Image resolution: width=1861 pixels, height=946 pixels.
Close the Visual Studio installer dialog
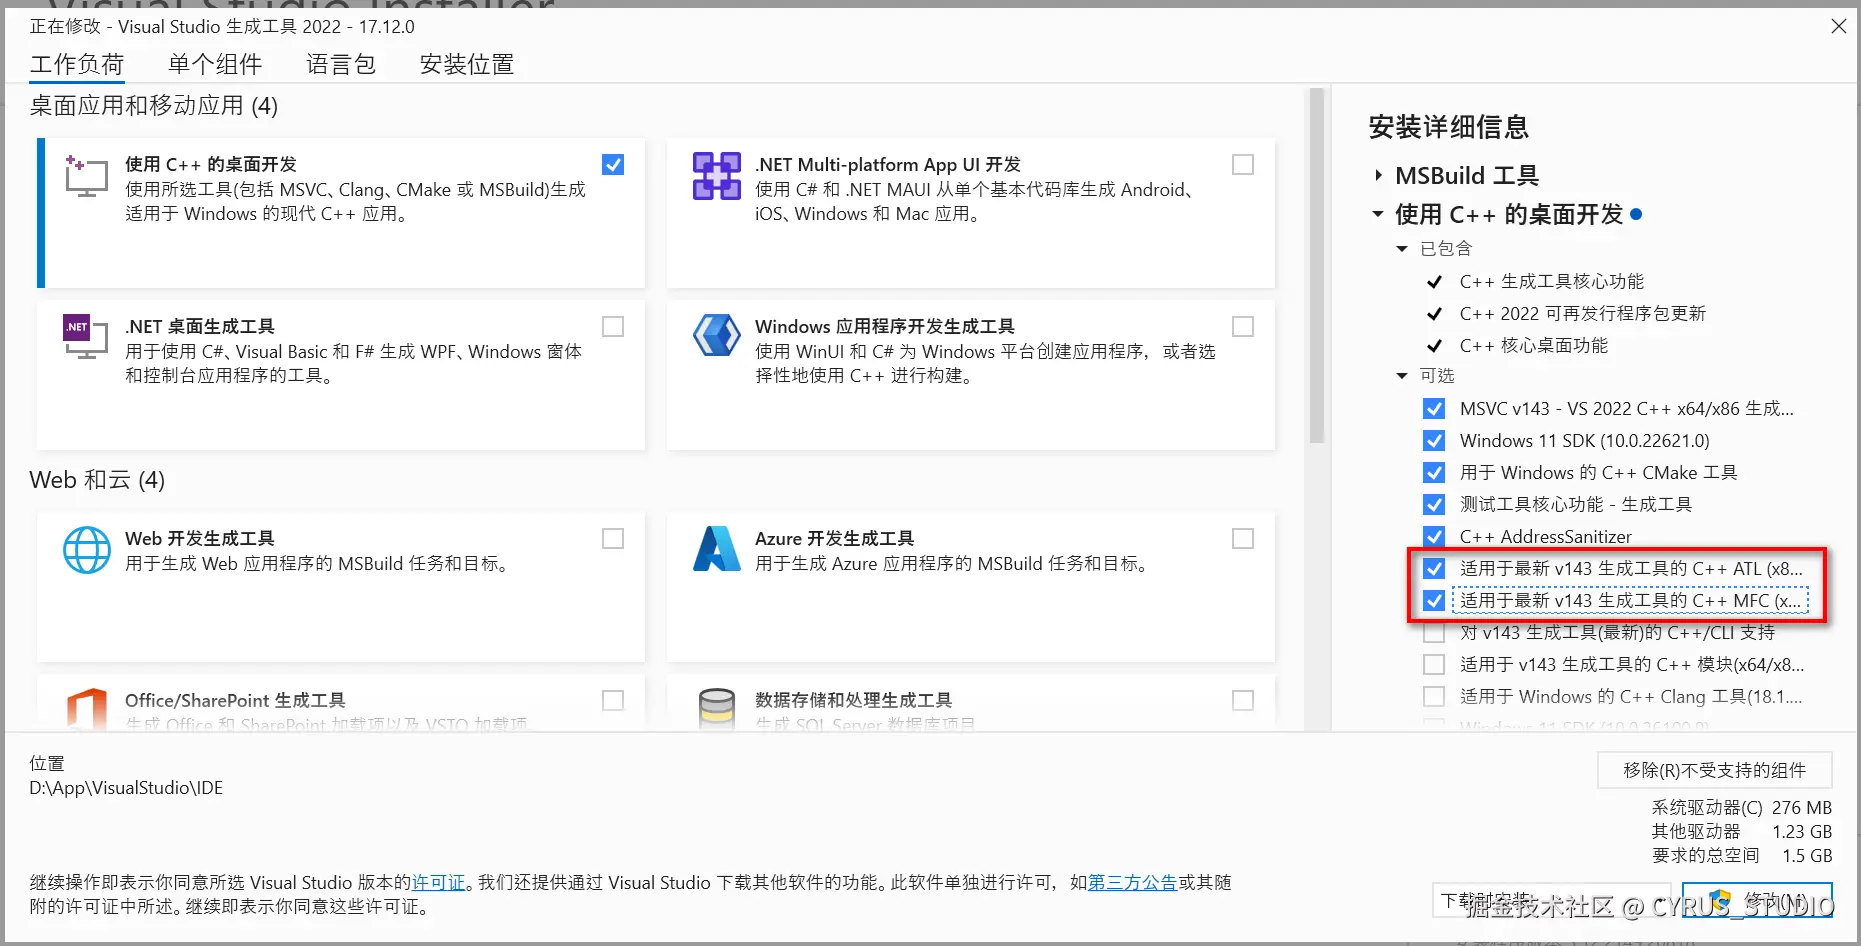point(1839,26)
